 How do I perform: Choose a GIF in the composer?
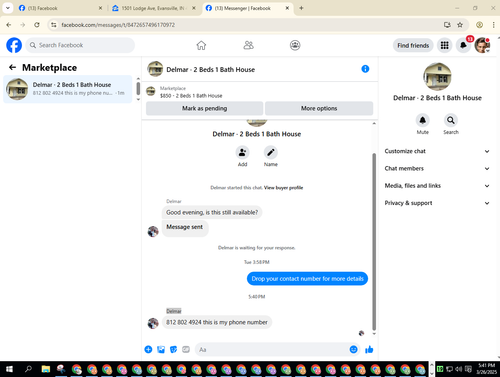pos(186,349)
